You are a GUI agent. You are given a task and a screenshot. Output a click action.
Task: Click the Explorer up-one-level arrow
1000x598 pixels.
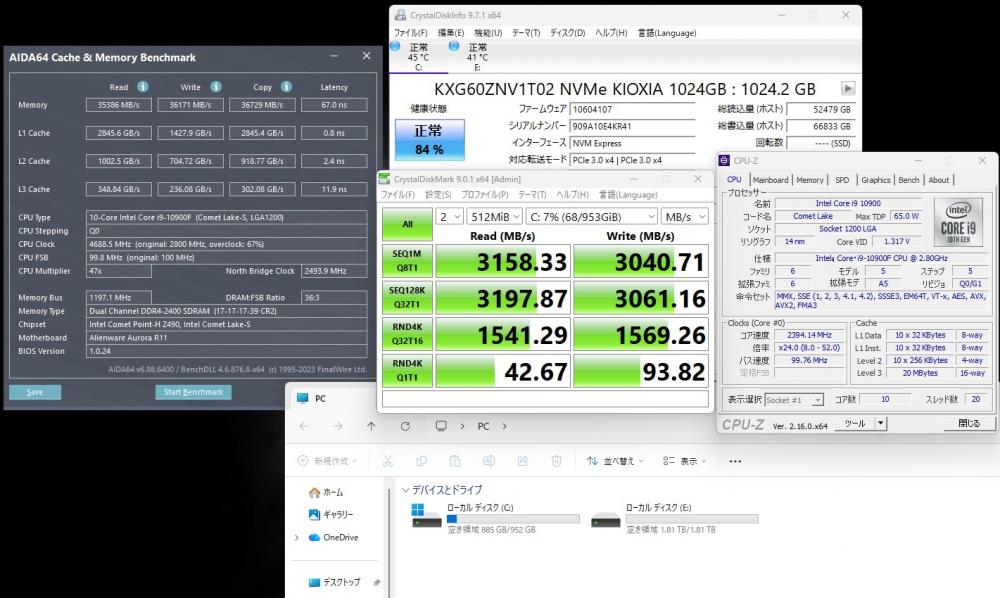click(371, 426)
